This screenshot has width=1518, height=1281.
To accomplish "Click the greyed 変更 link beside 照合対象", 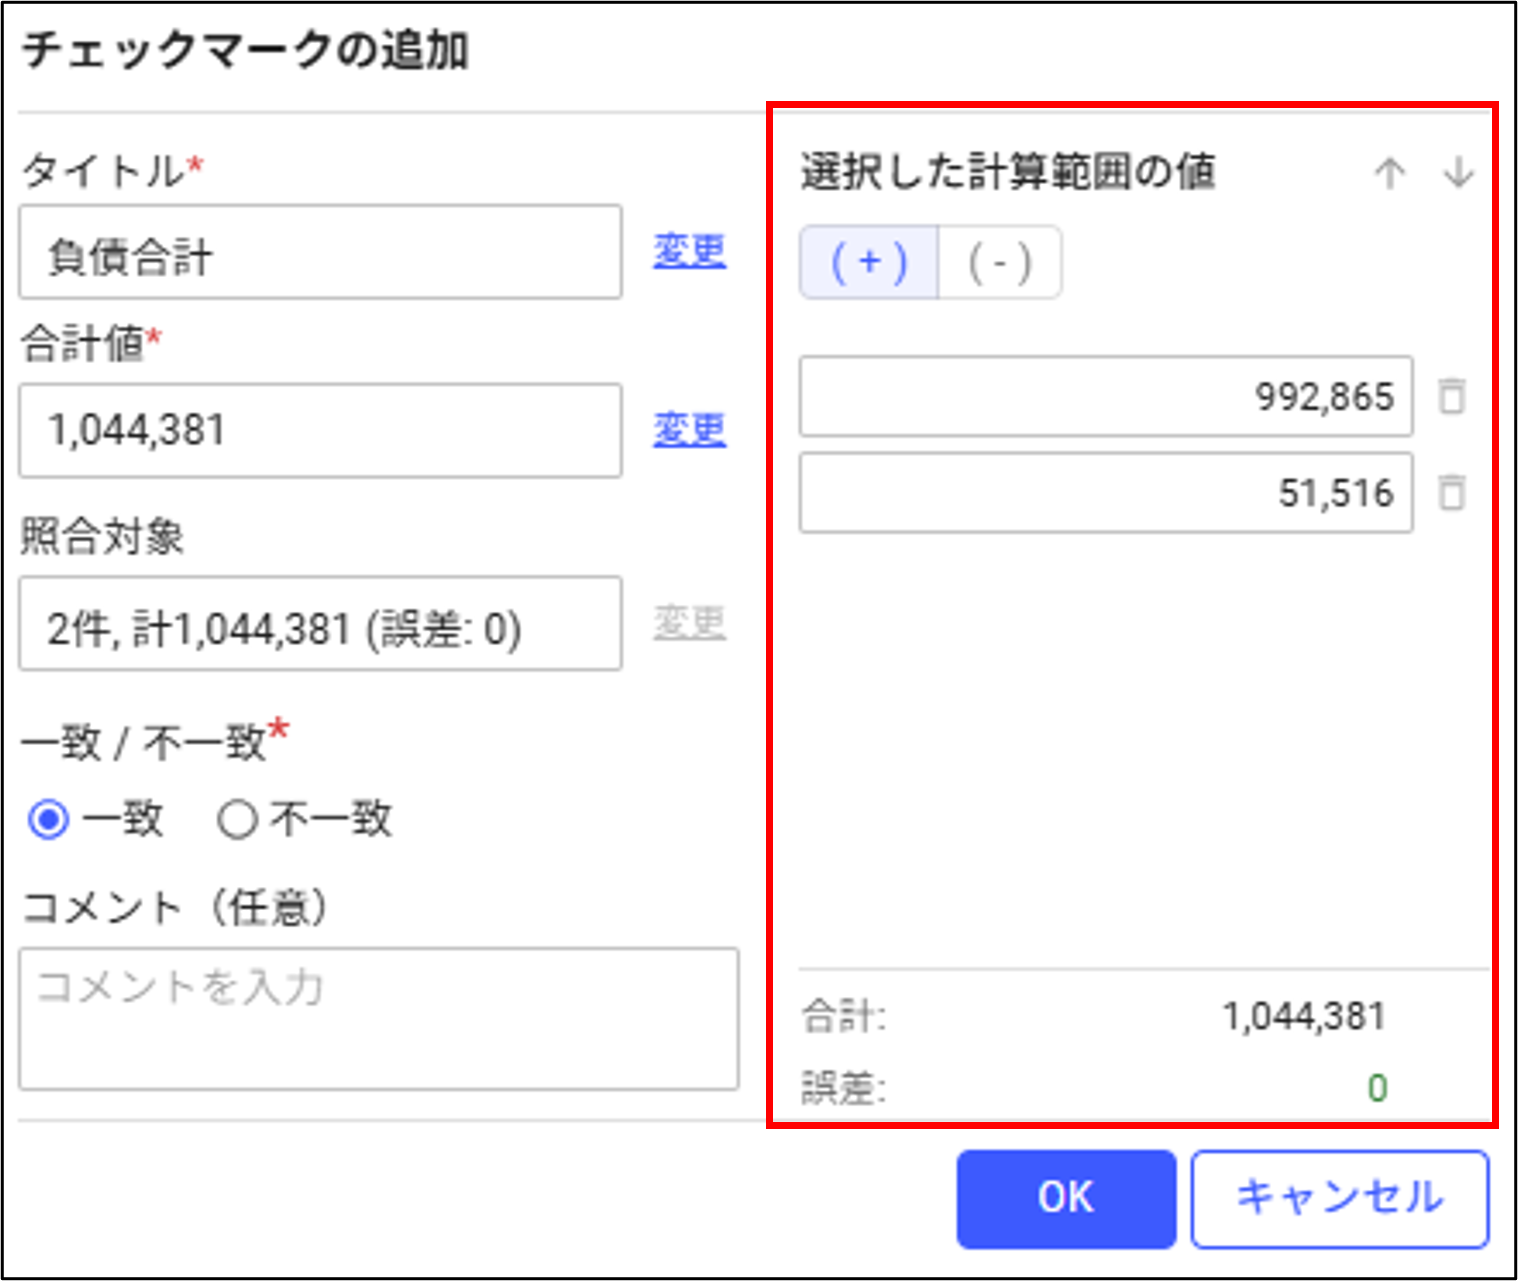I will coord(689,623).
